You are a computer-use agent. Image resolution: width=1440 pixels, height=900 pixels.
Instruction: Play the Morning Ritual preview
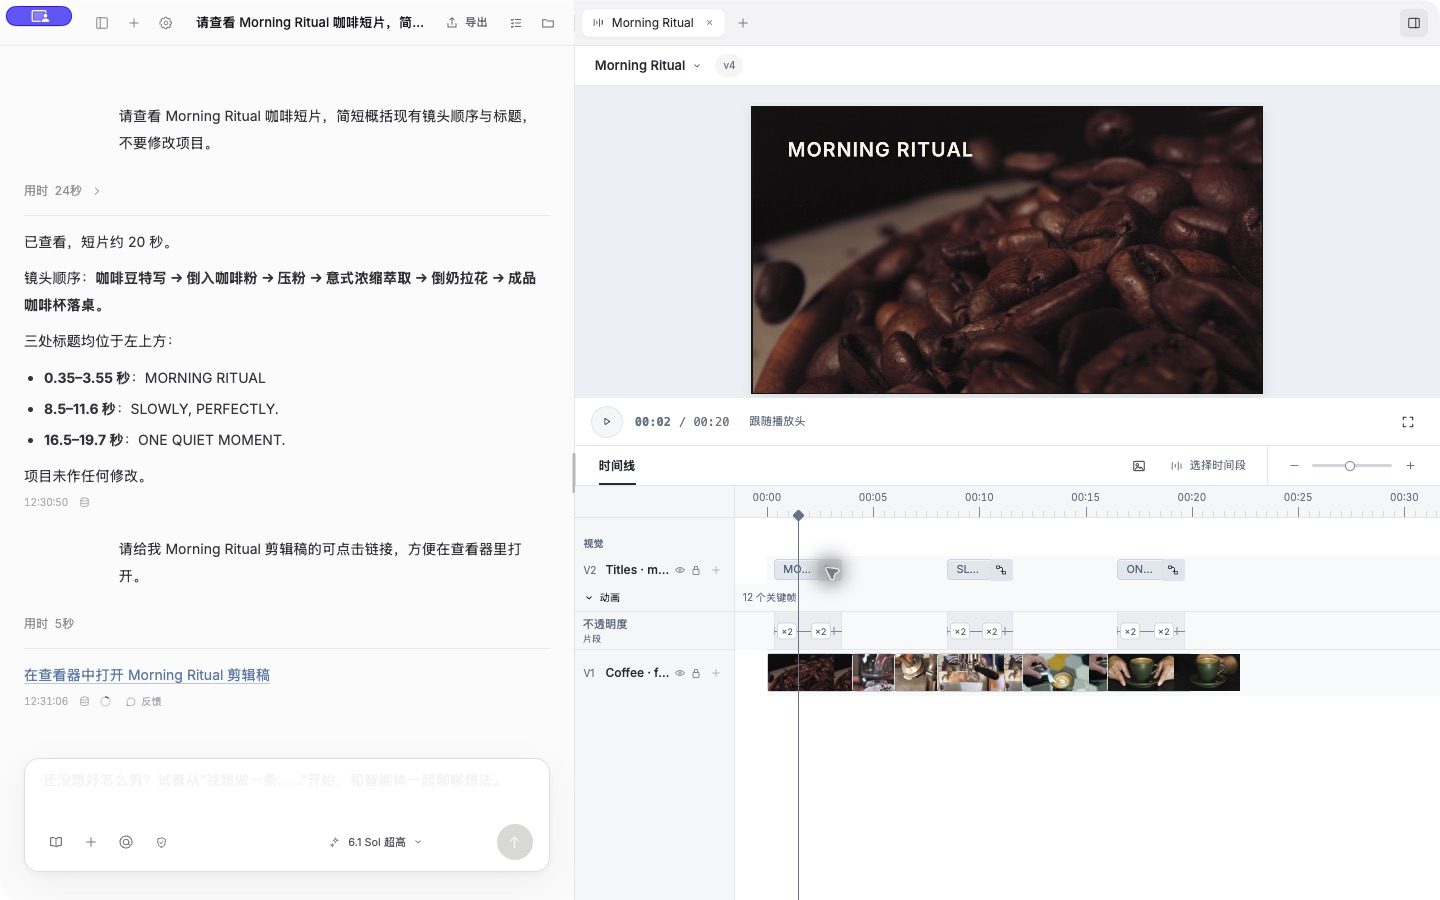(607, 422)
